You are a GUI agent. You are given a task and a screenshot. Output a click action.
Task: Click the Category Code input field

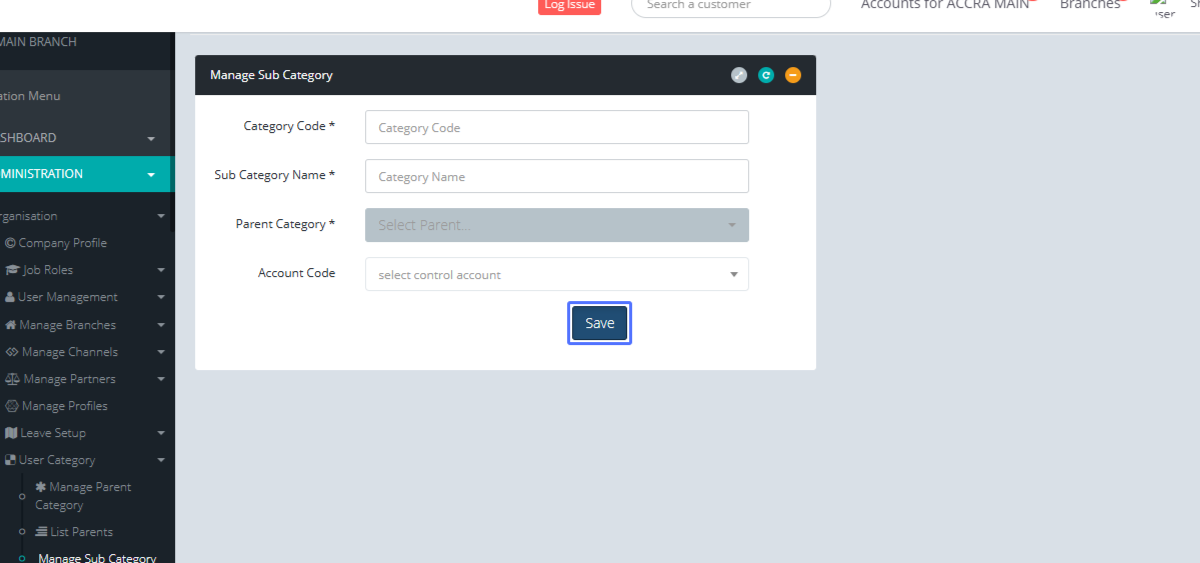(556, 128)
